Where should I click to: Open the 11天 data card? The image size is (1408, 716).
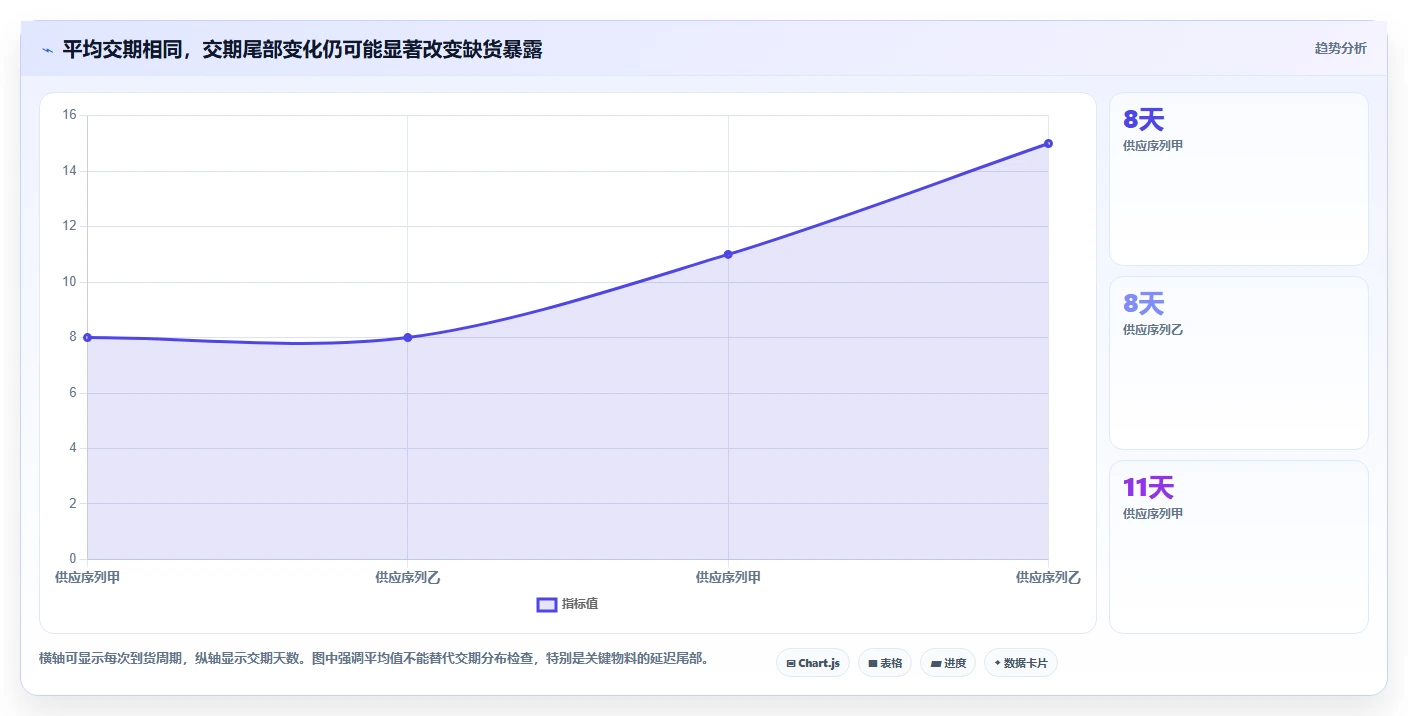pyautogui.click(x=1239, y=547)
